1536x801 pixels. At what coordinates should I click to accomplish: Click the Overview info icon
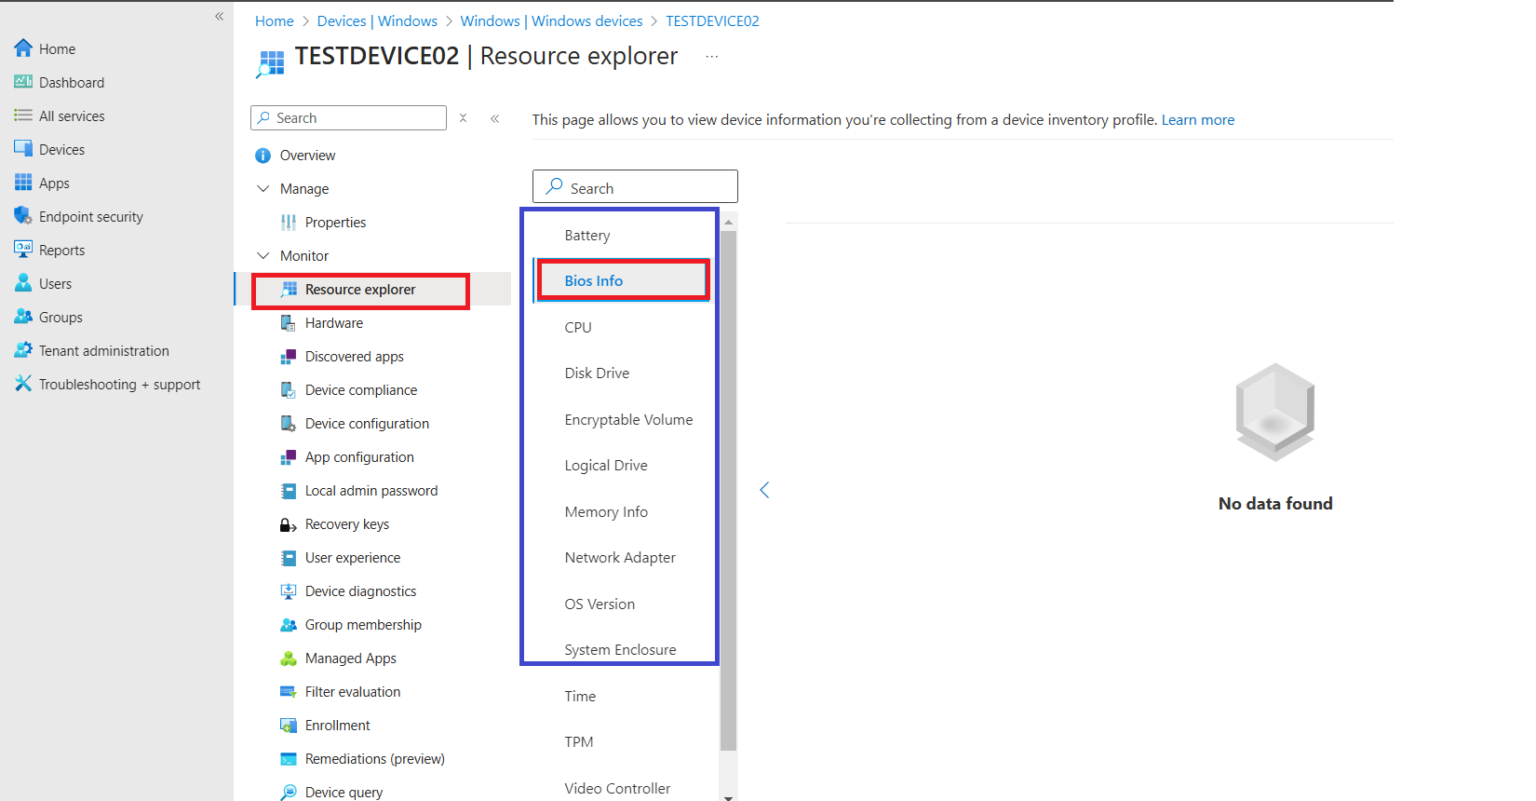click(263, 156)
